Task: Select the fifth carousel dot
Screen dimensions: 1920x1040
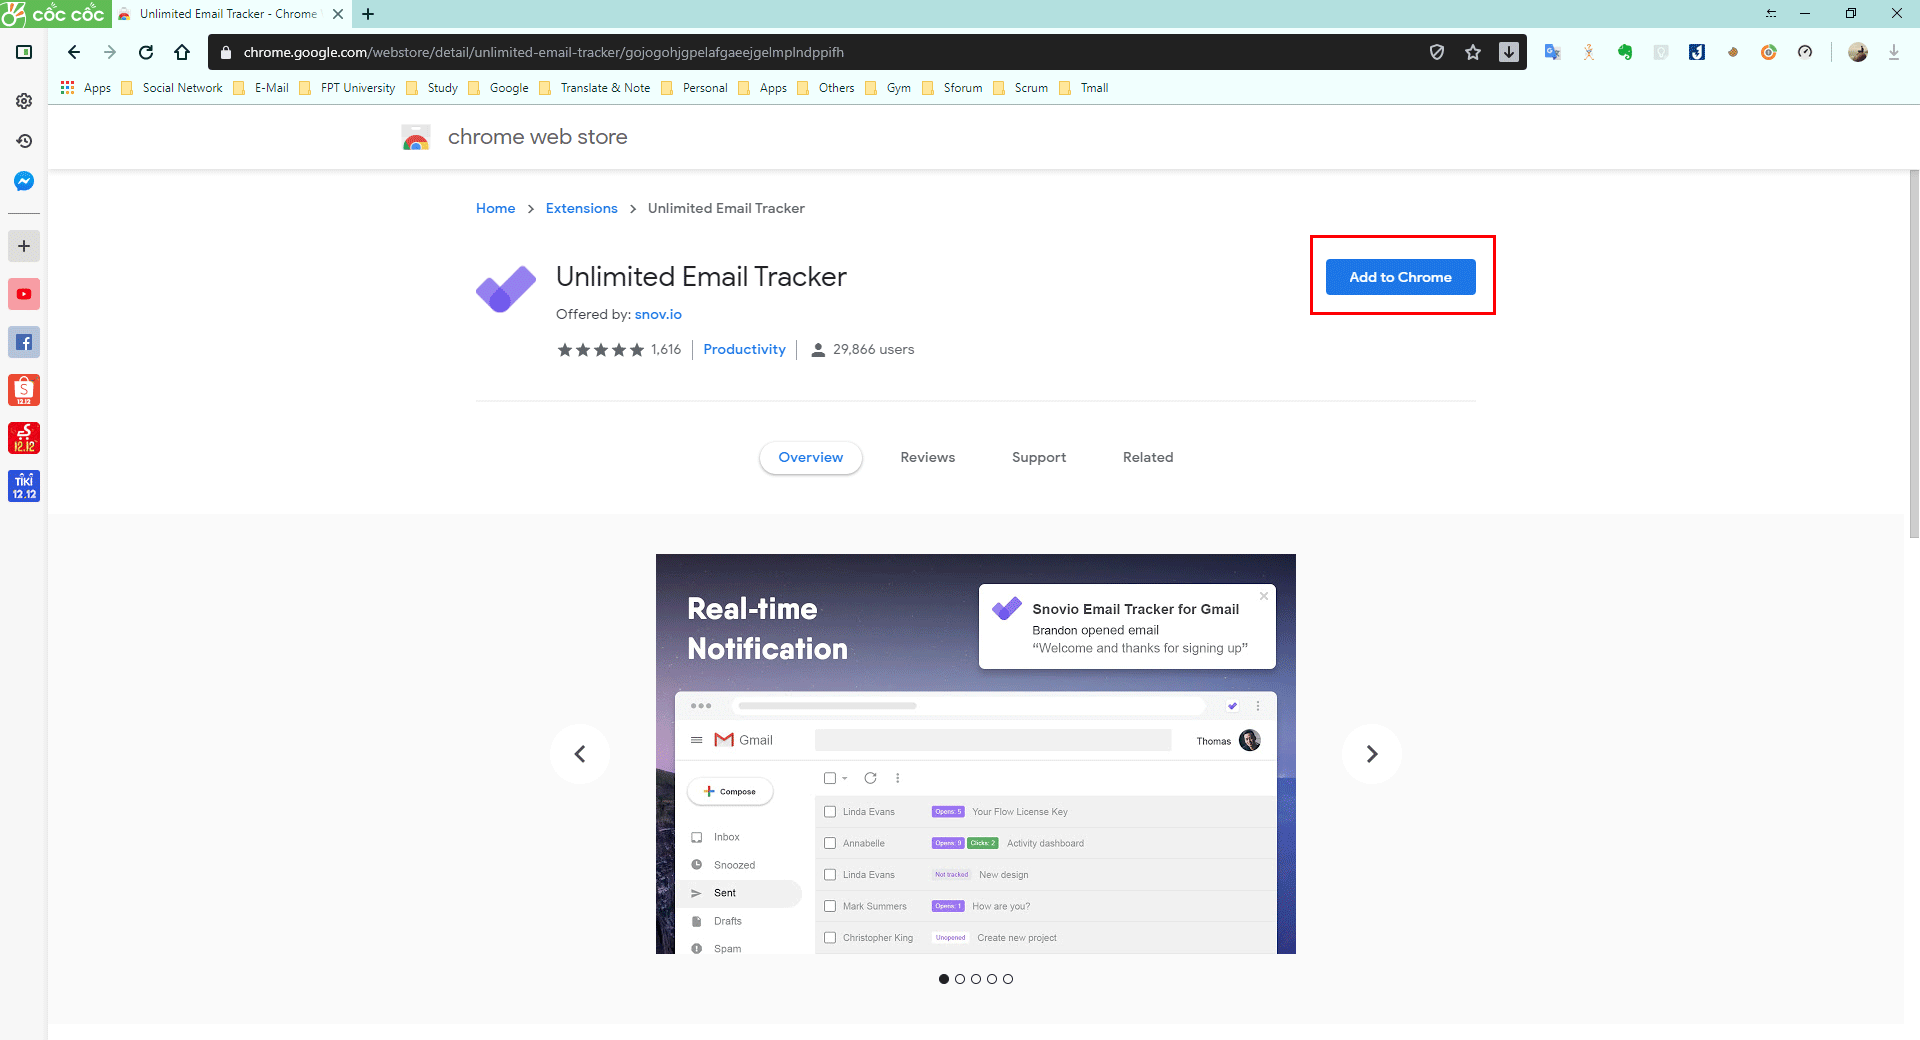Action: 1008,979
